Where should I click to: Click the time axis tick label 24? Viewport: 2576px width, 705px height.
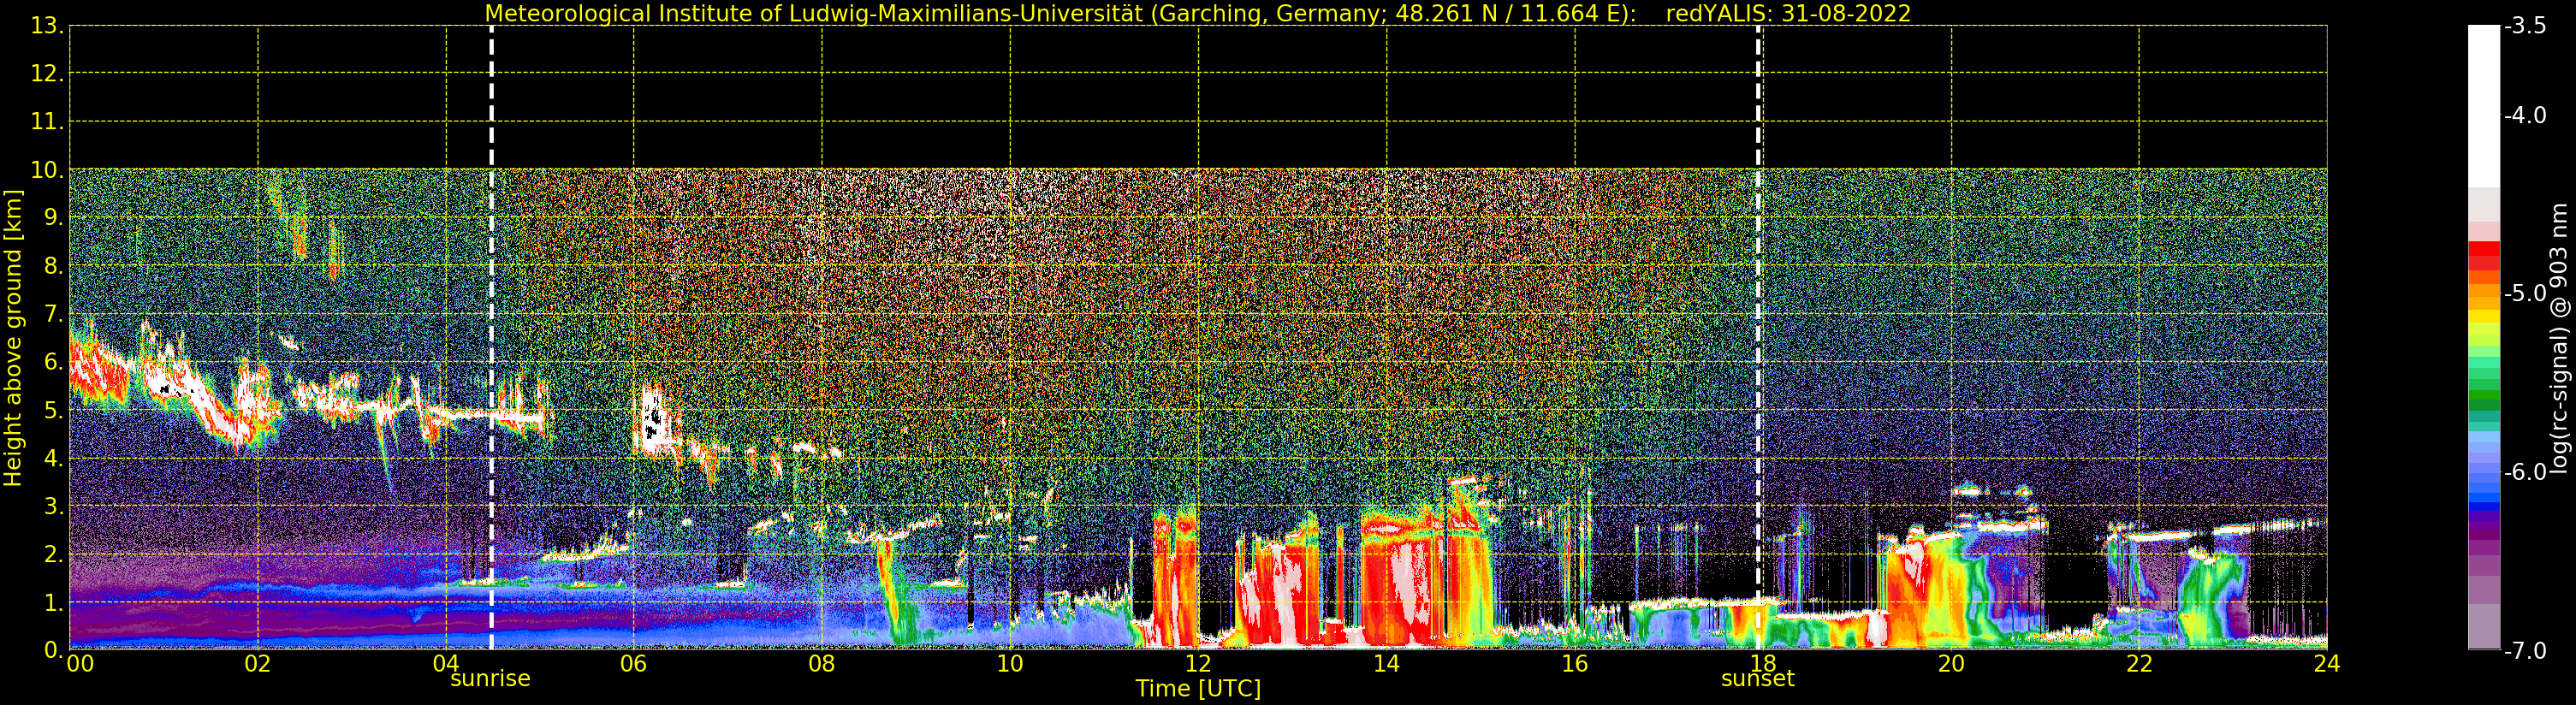2327,664
